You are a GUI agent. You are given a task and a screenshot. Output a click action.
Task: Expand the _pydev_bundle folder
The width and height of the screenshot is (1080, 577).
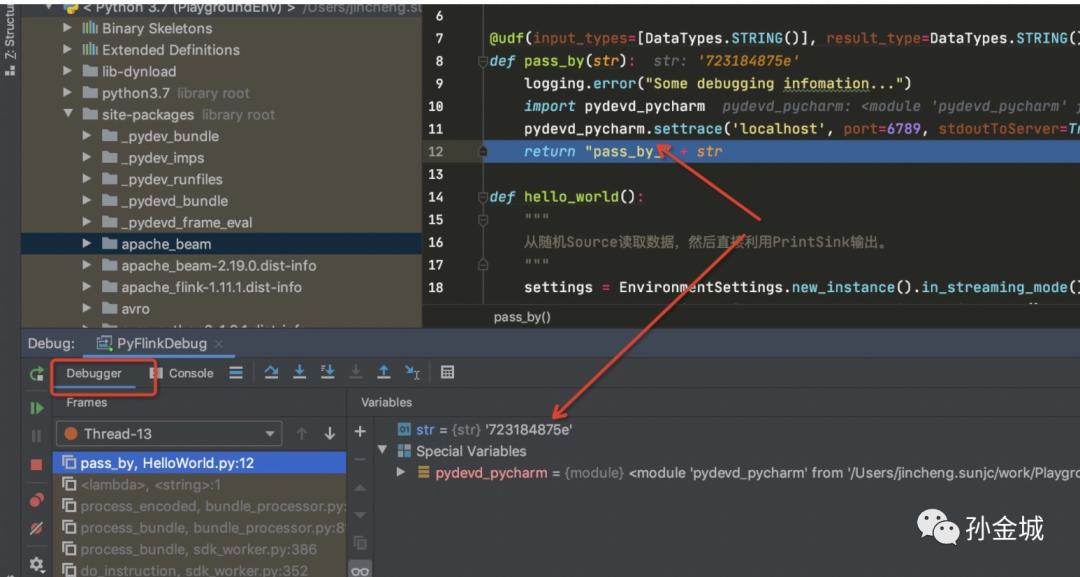click(87, 136)
